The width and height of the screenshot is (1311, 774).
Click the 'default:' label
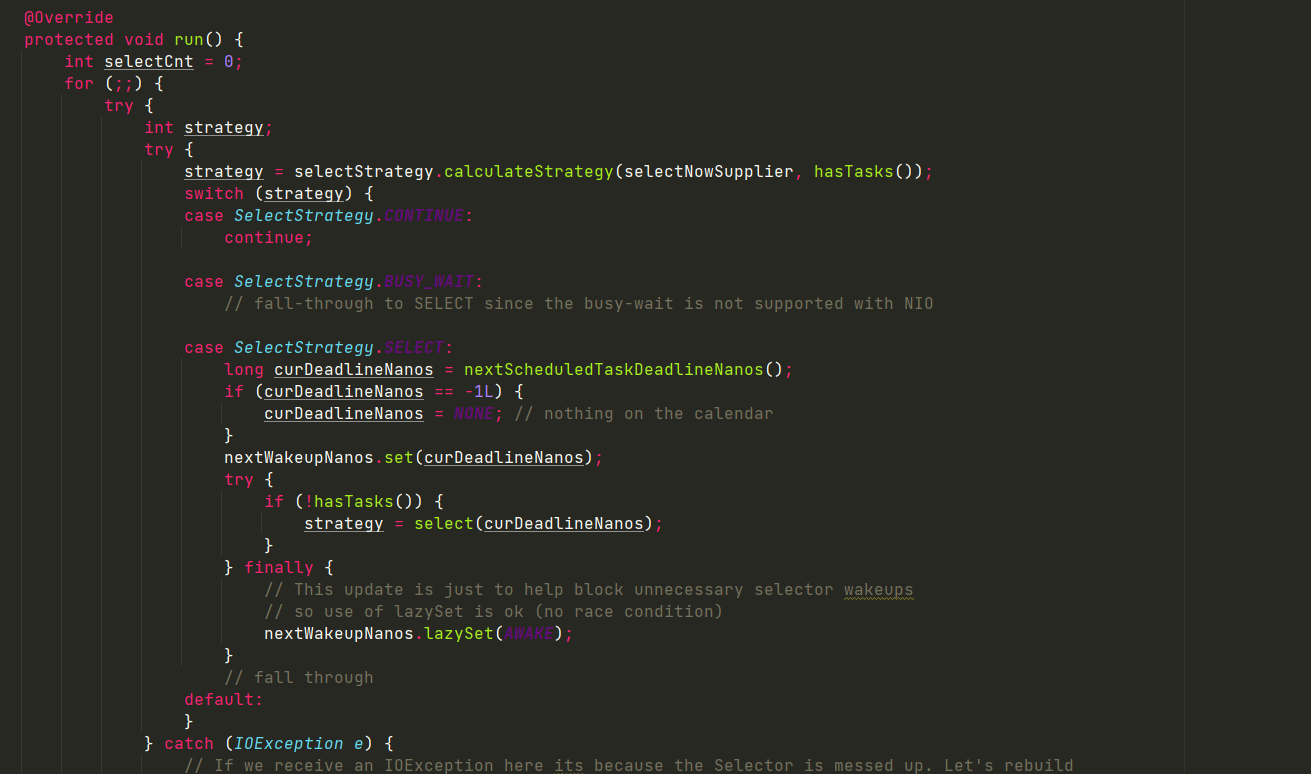point(224,699)
